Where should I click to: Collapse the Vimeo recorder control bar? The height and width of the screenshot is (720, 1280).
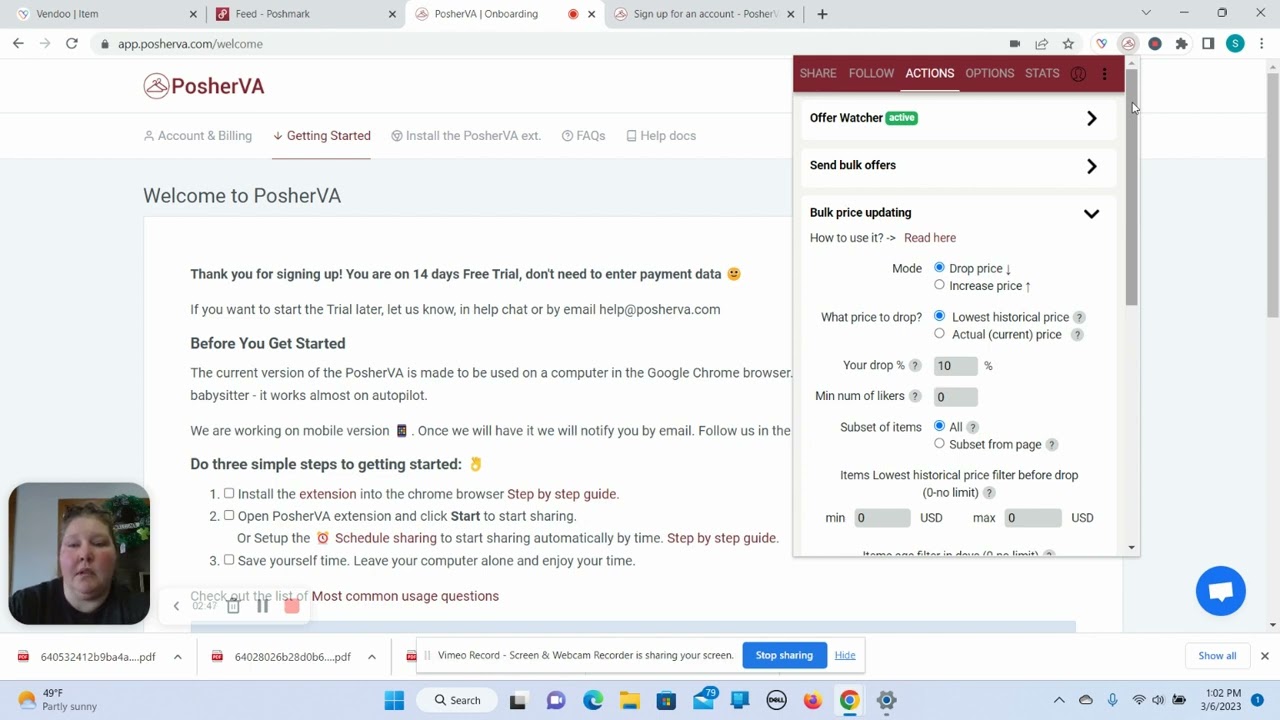tap(176, 606)
